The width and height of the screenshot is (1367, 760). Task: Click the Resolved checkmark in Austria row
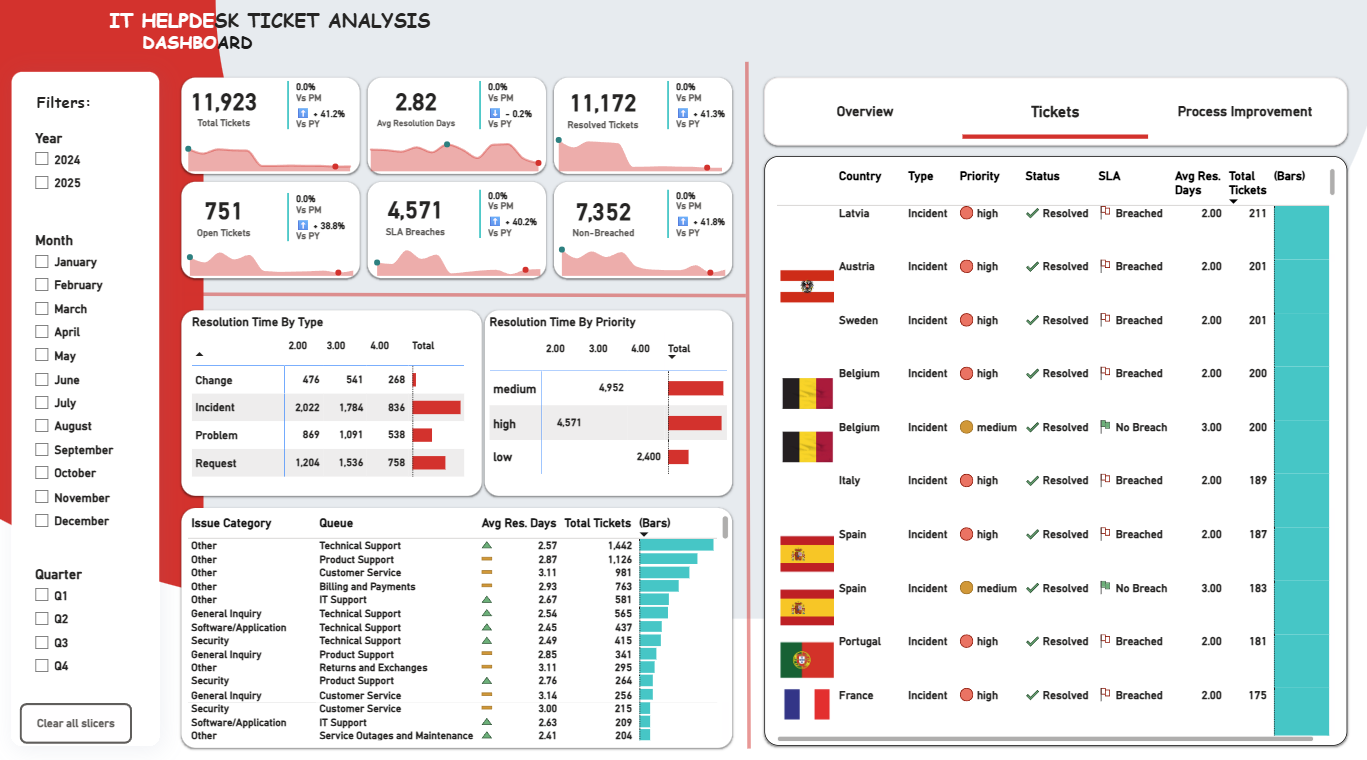click(x=1032, y=267)
